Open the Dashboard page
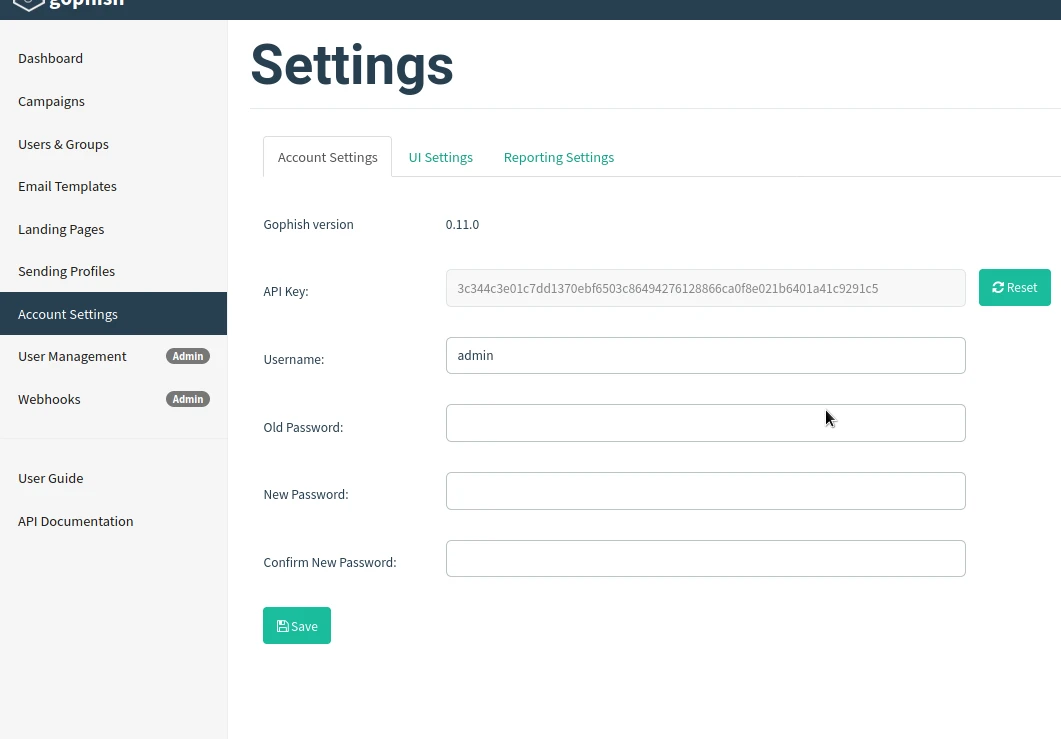The image size is (1061, 739). point(50,58)
